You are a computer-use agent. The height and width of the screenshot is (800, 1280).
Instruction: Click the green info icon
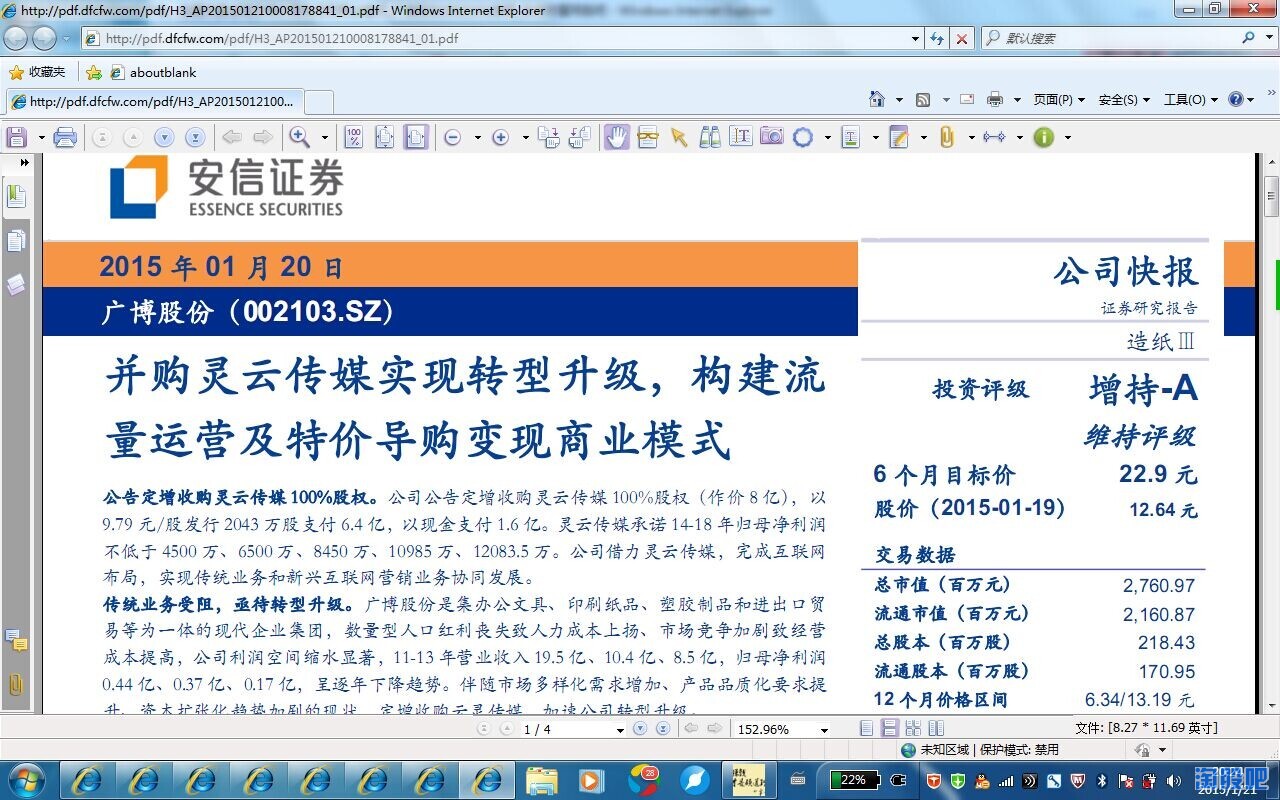[1043, 137]
